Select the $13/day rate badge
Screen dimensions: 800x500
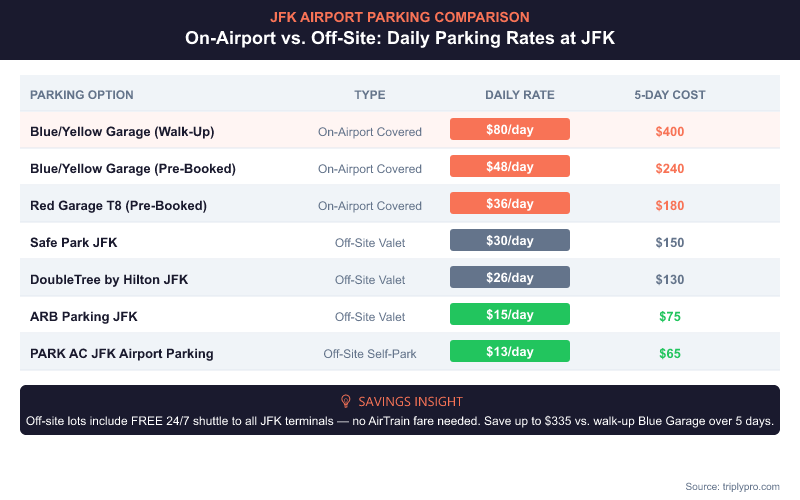510,352
